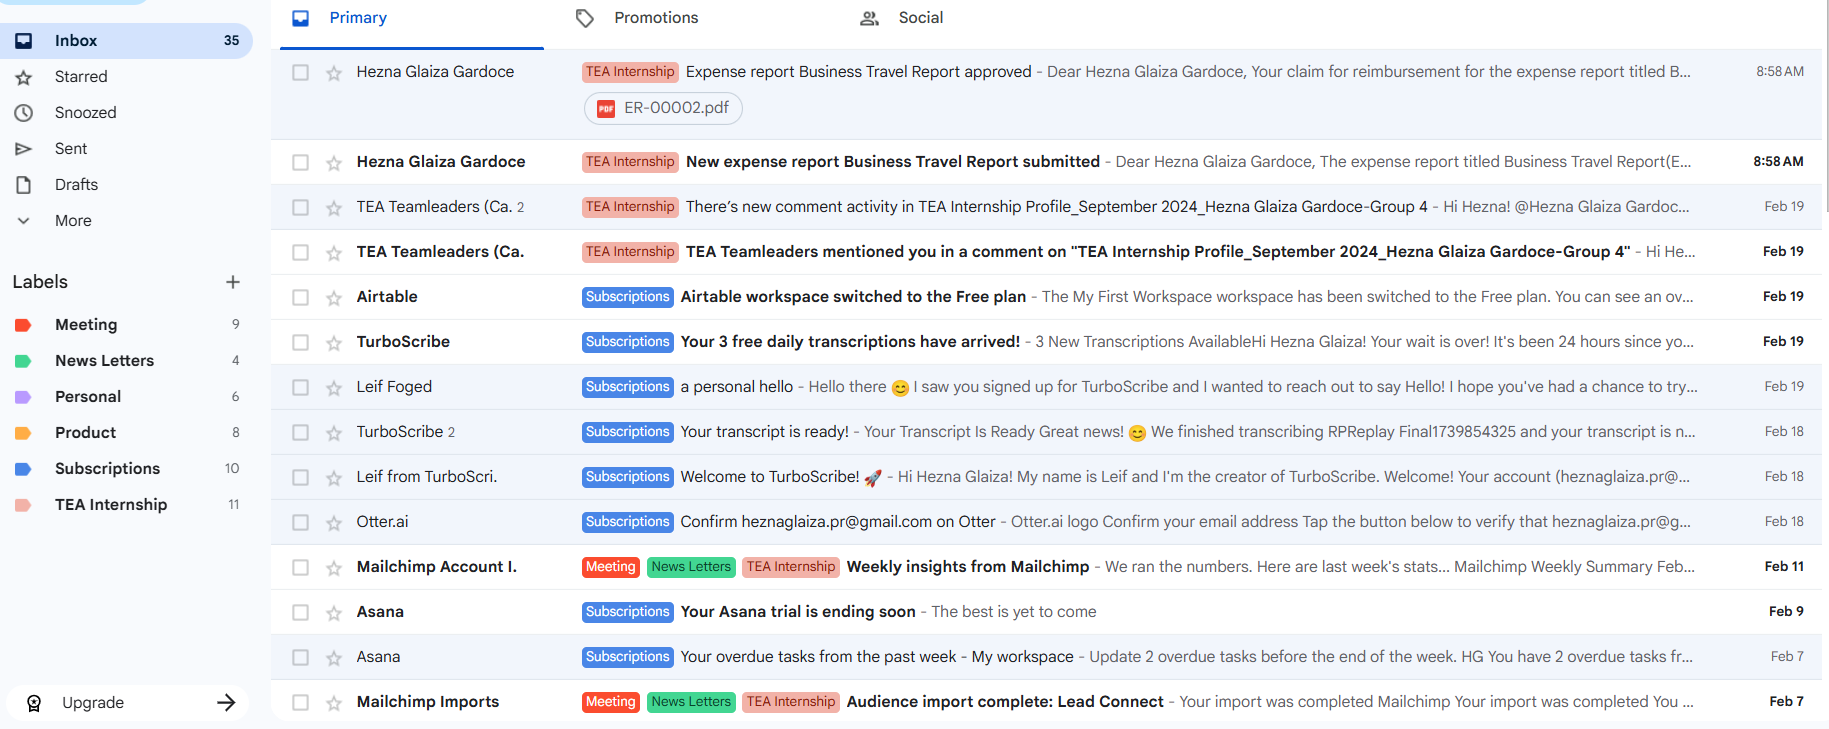This screenshot has width=1829, height=729.
Task: Select checkbox for 'New expense report submitted' email
Action: coord(300,162)
